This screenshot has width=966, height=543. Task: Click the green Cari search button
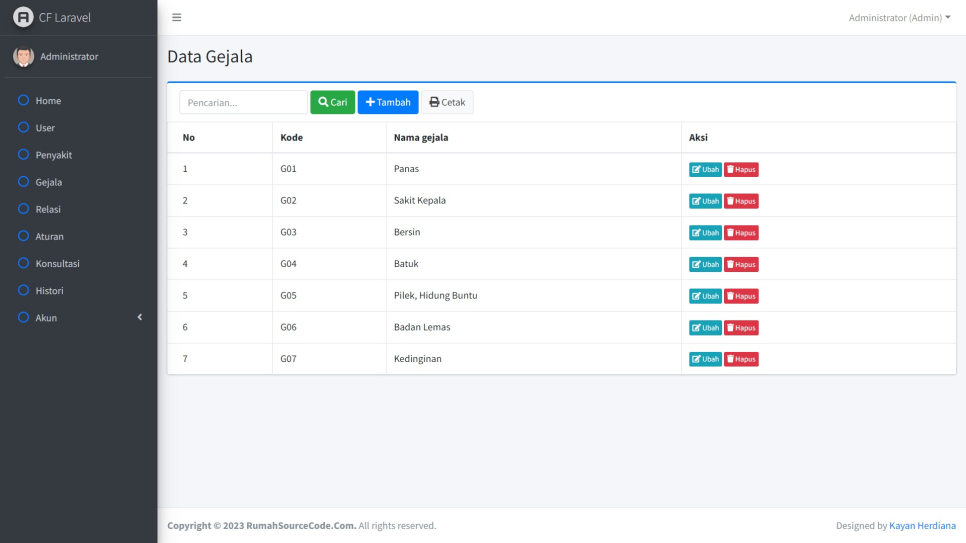[333, 102]
